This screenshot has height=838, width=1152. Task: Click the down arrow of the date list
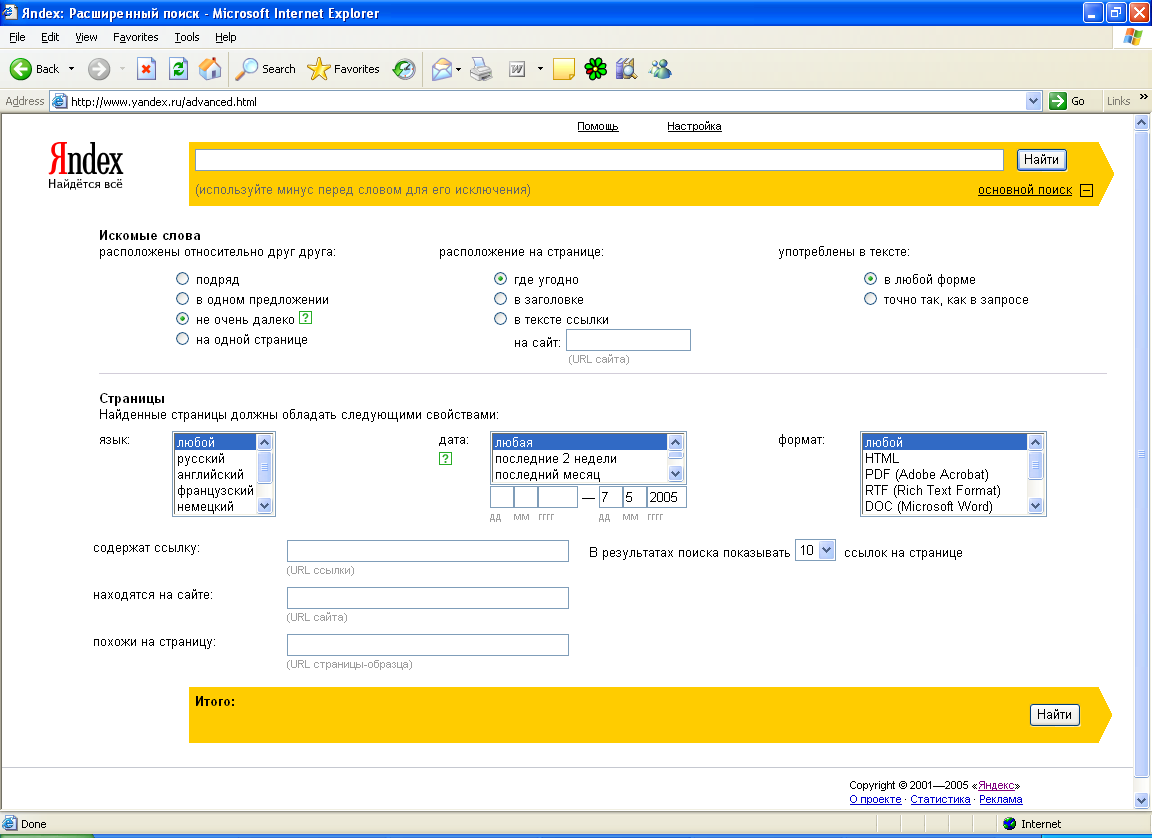tap(675, 474)
